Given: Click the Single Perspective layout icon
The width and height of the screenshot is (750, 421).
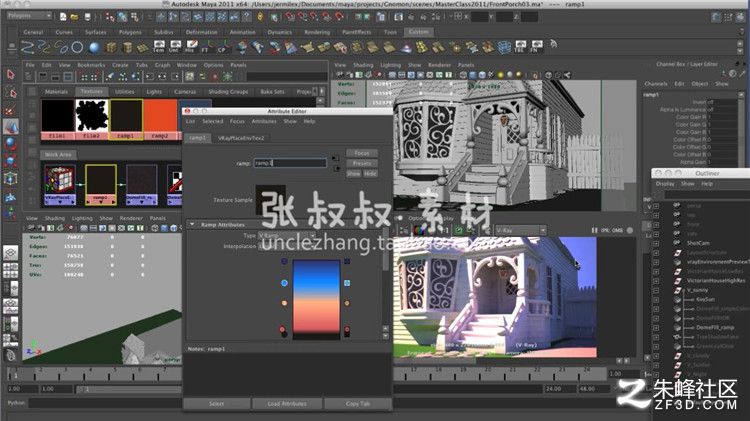Looking at the screenshot, I should pyautogui.click(x=11, y=253).
